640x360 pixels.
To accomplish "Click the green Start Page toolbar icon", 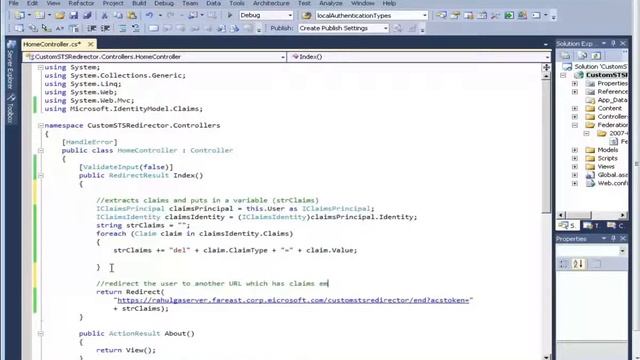I will [x=509, y=16].
